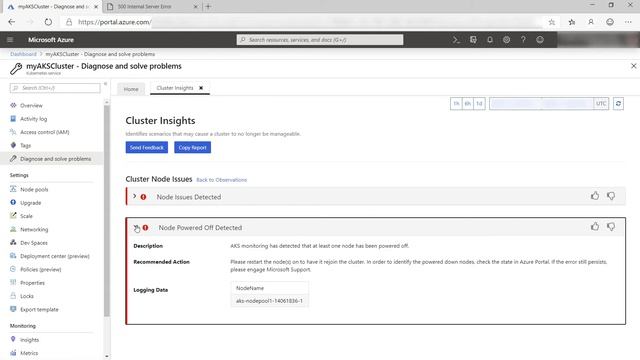Viewport: 640px width, 360px height.
Task: Switch to the Home tab
Action: pos(131,89)
